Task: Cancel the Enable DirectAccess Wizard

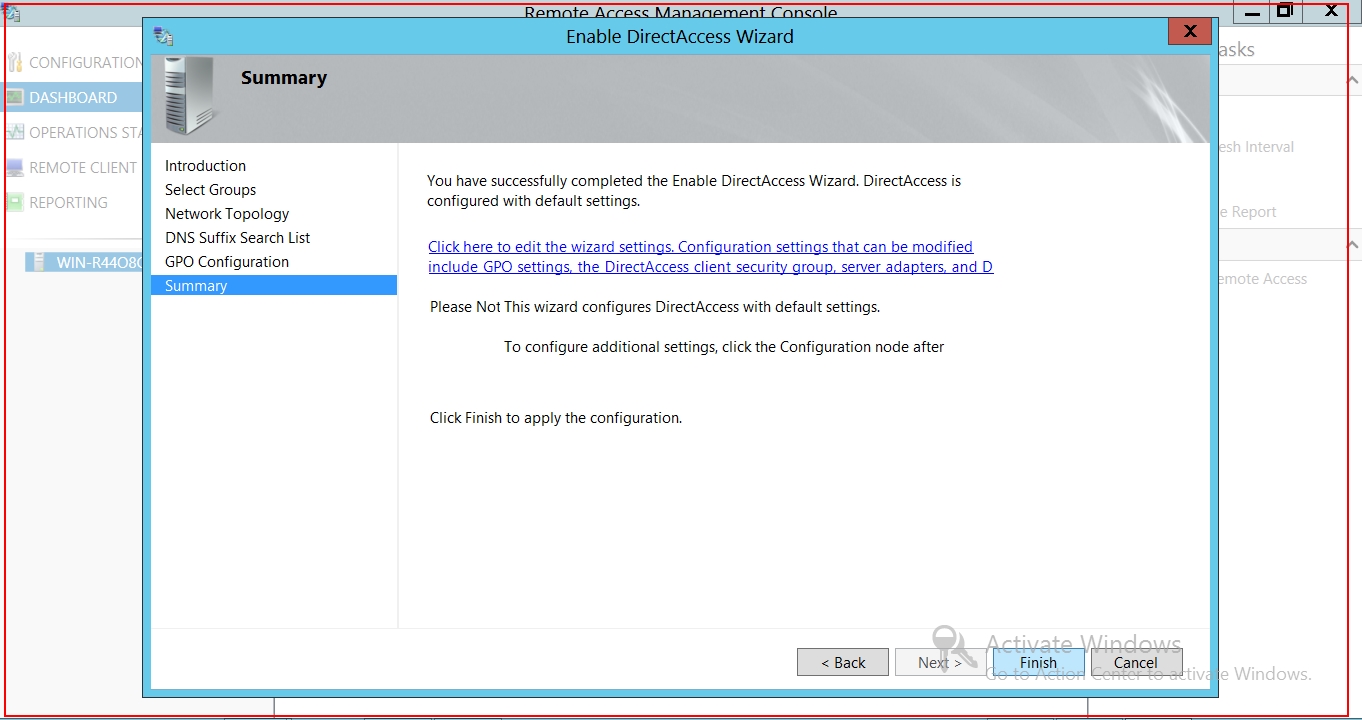Action: 1136,662
